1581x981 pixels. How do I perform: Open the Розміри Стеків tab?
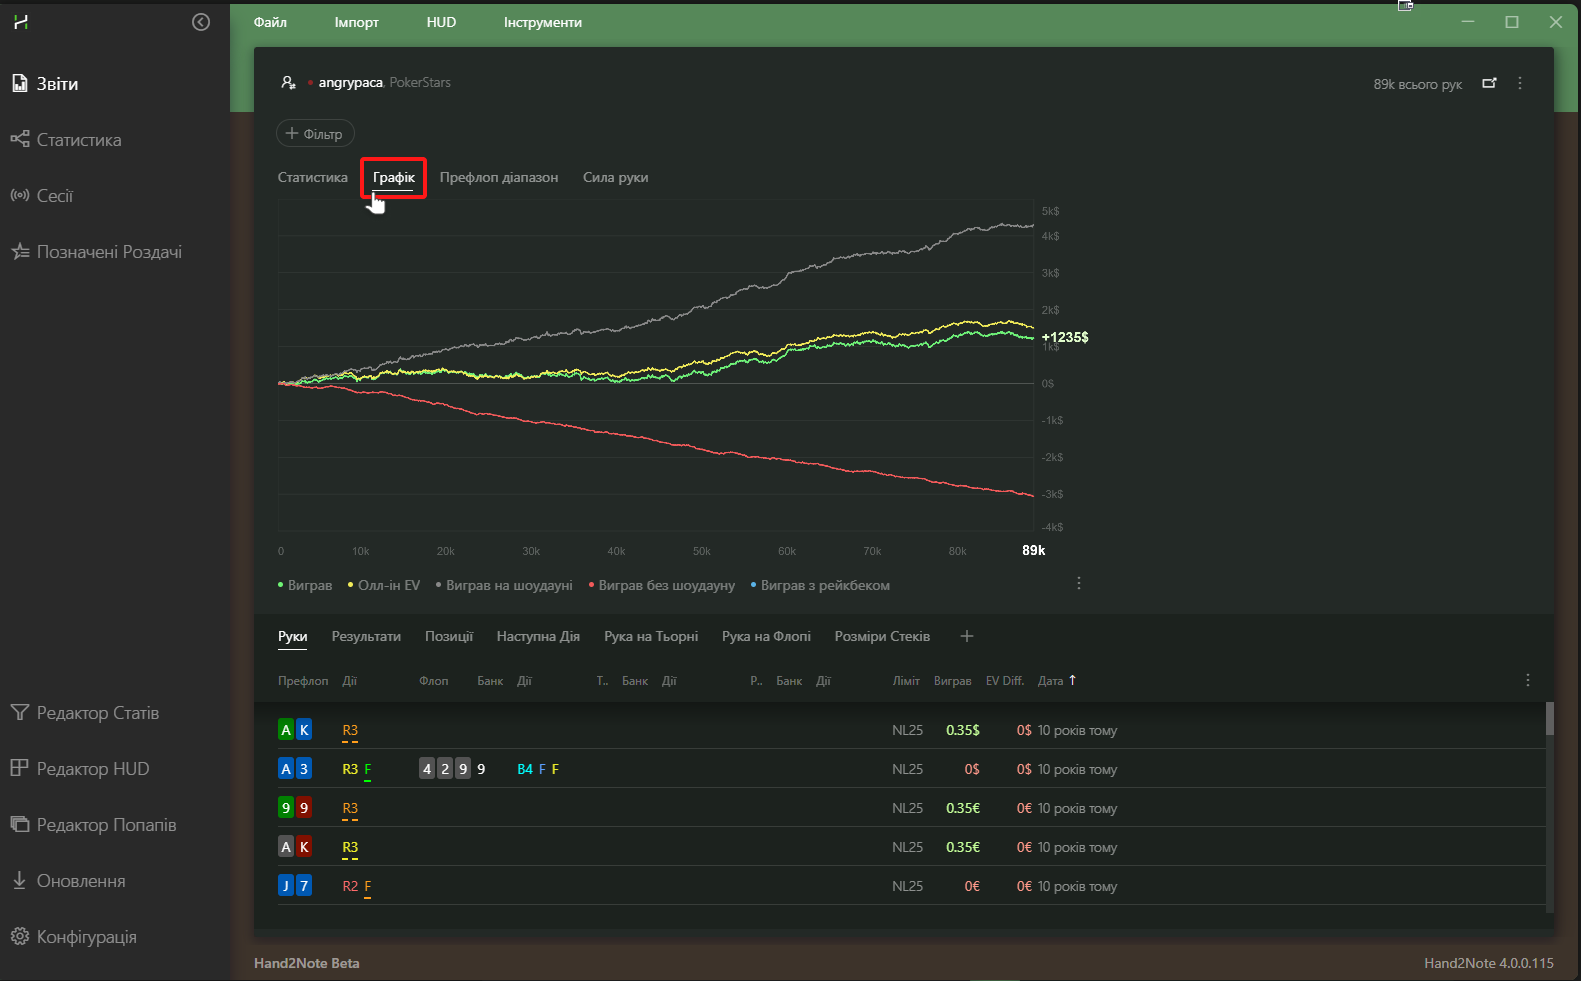(x=882, y=636)
